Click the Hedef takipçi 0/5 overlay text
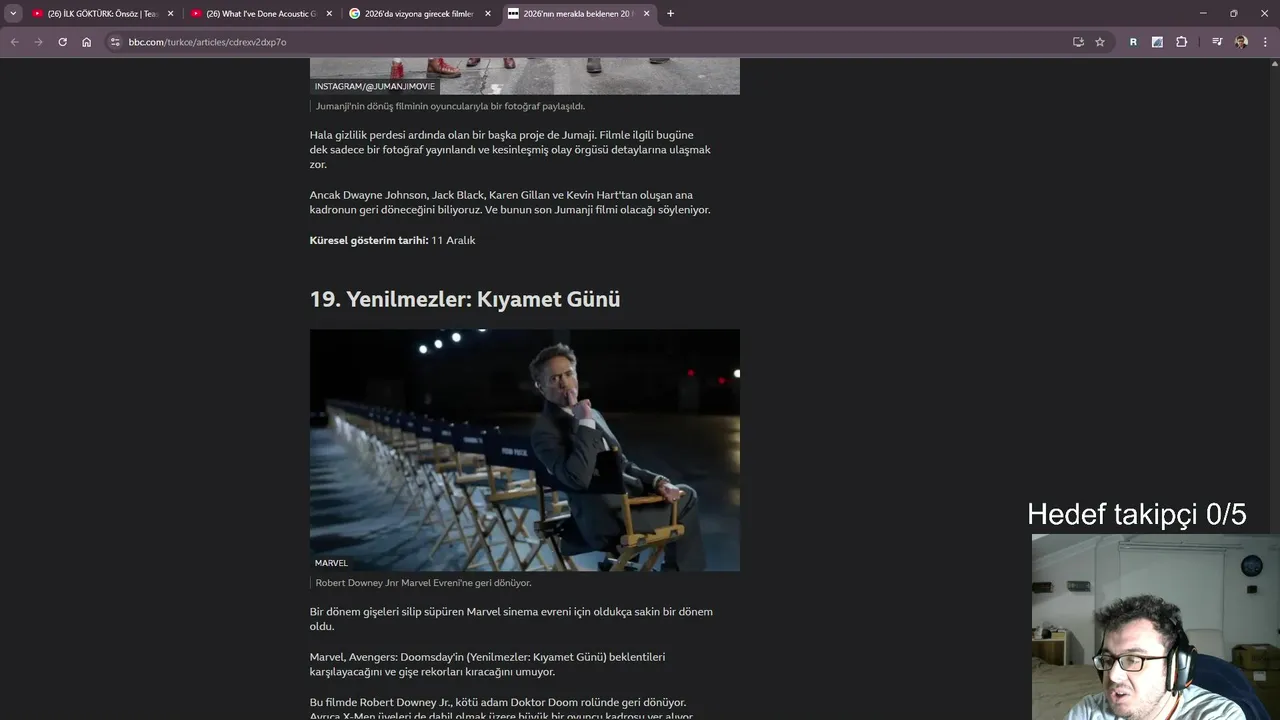Screen dimensions: 1280x720 [1137, 514]
